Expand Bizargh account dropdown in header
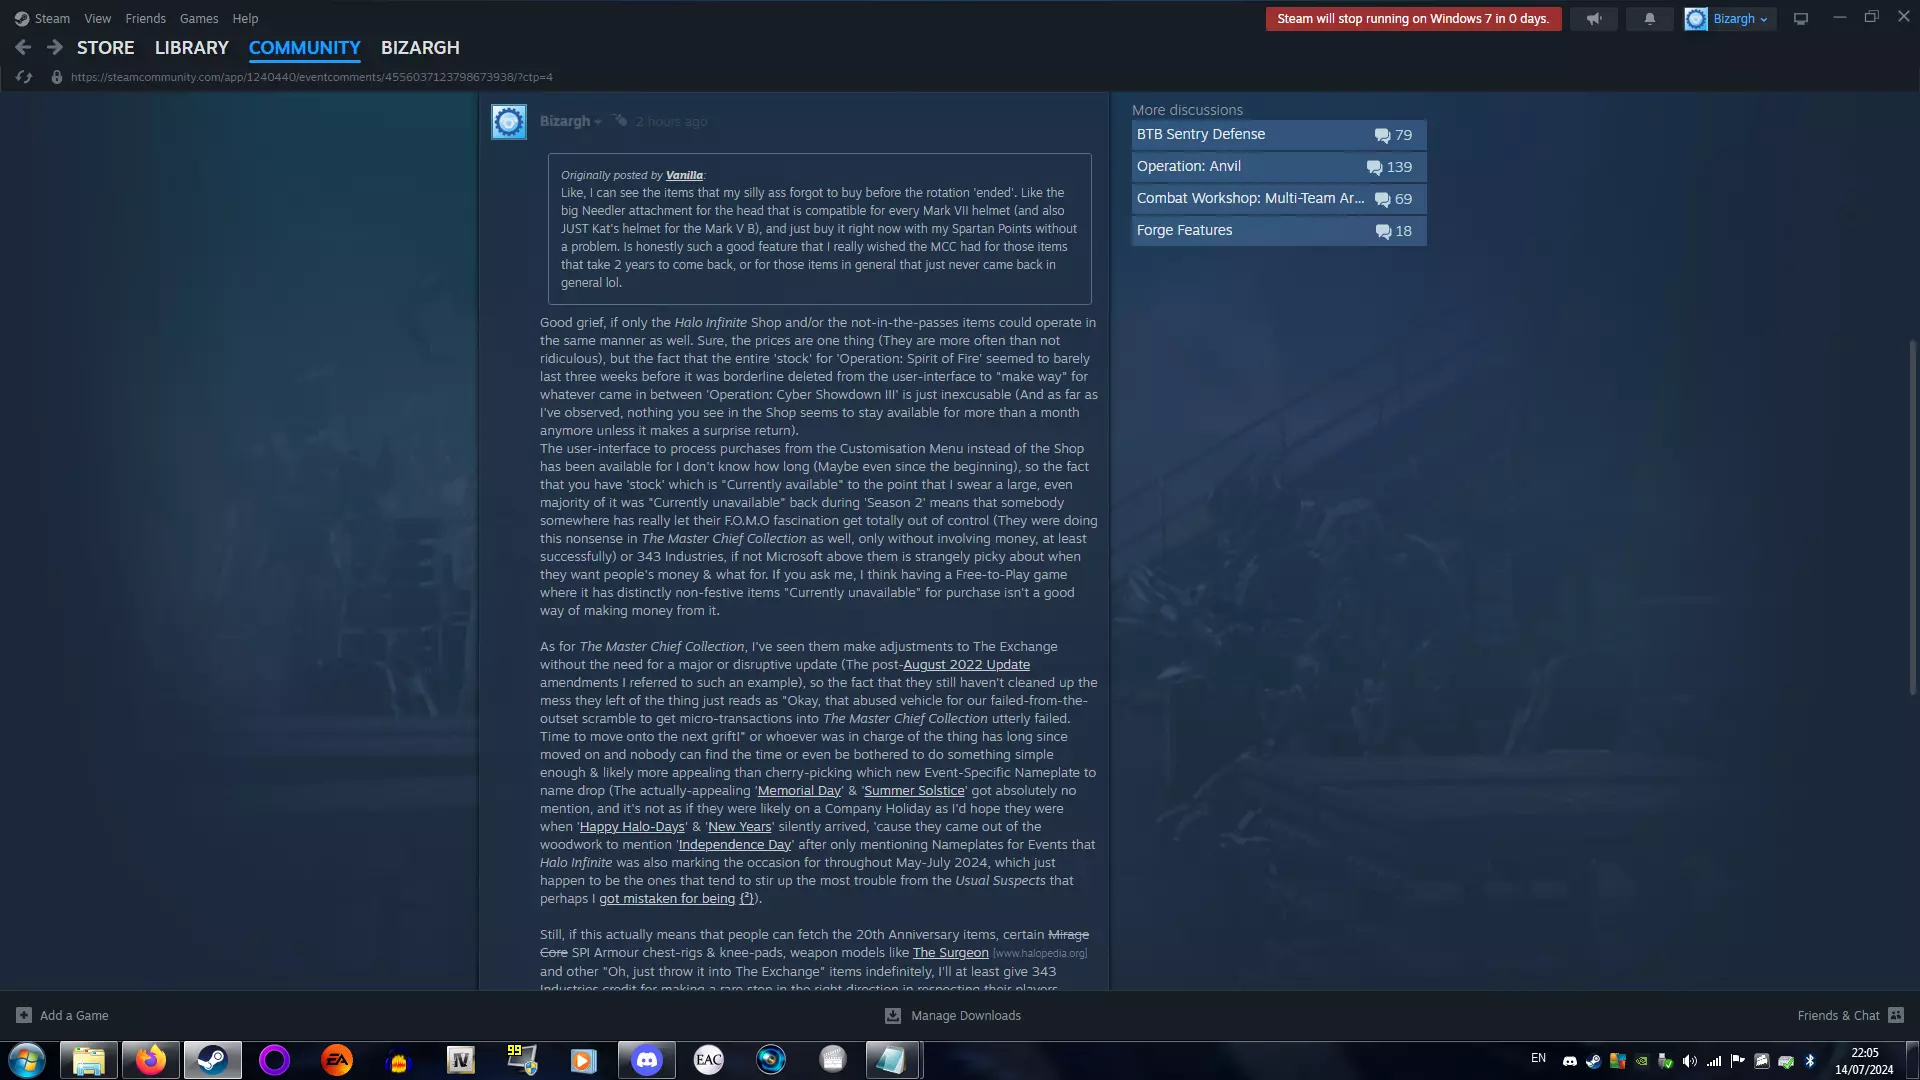This screenshot has width=1920, height=1080. pyautogui.click(x=1763, y=19)
